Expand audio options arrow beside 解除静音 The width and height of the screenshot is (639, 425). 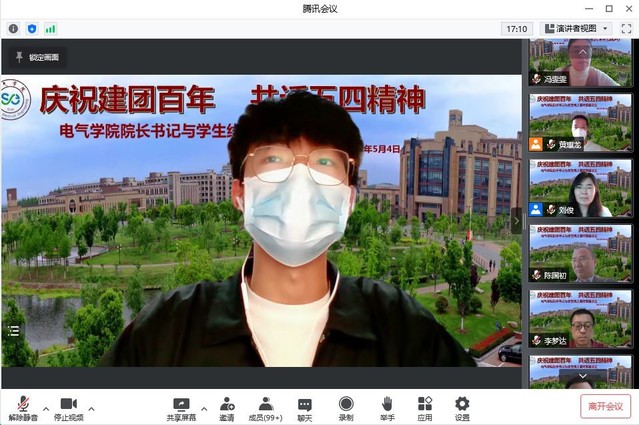click(x=46, y=408)
